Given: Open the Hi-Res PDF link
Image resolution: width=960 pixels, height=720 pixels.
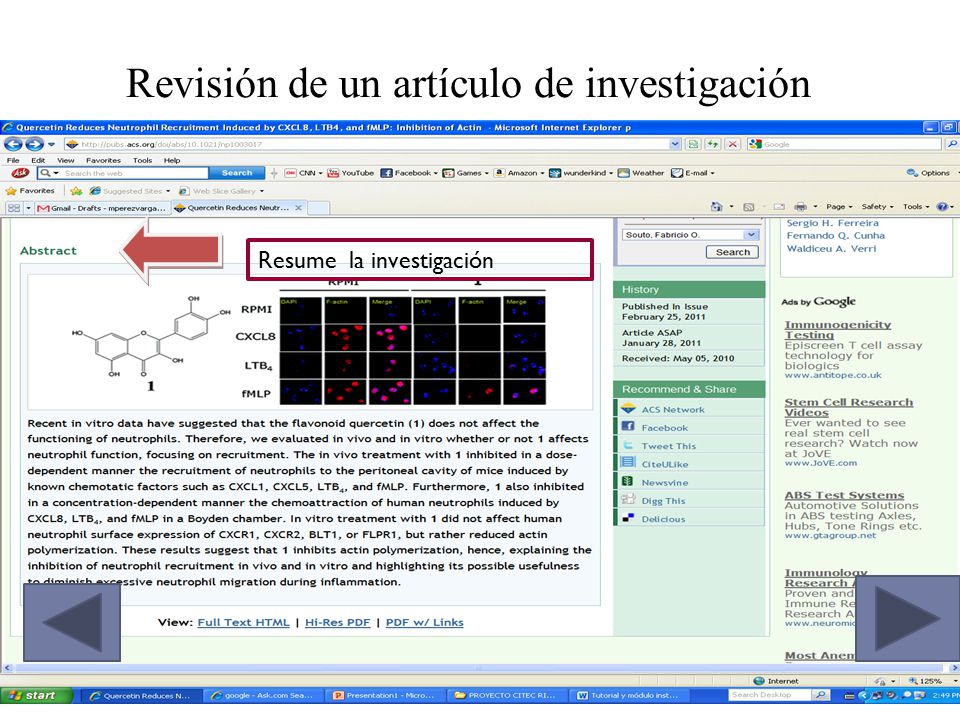Looking at the screenshot, I should click(337, 623).
